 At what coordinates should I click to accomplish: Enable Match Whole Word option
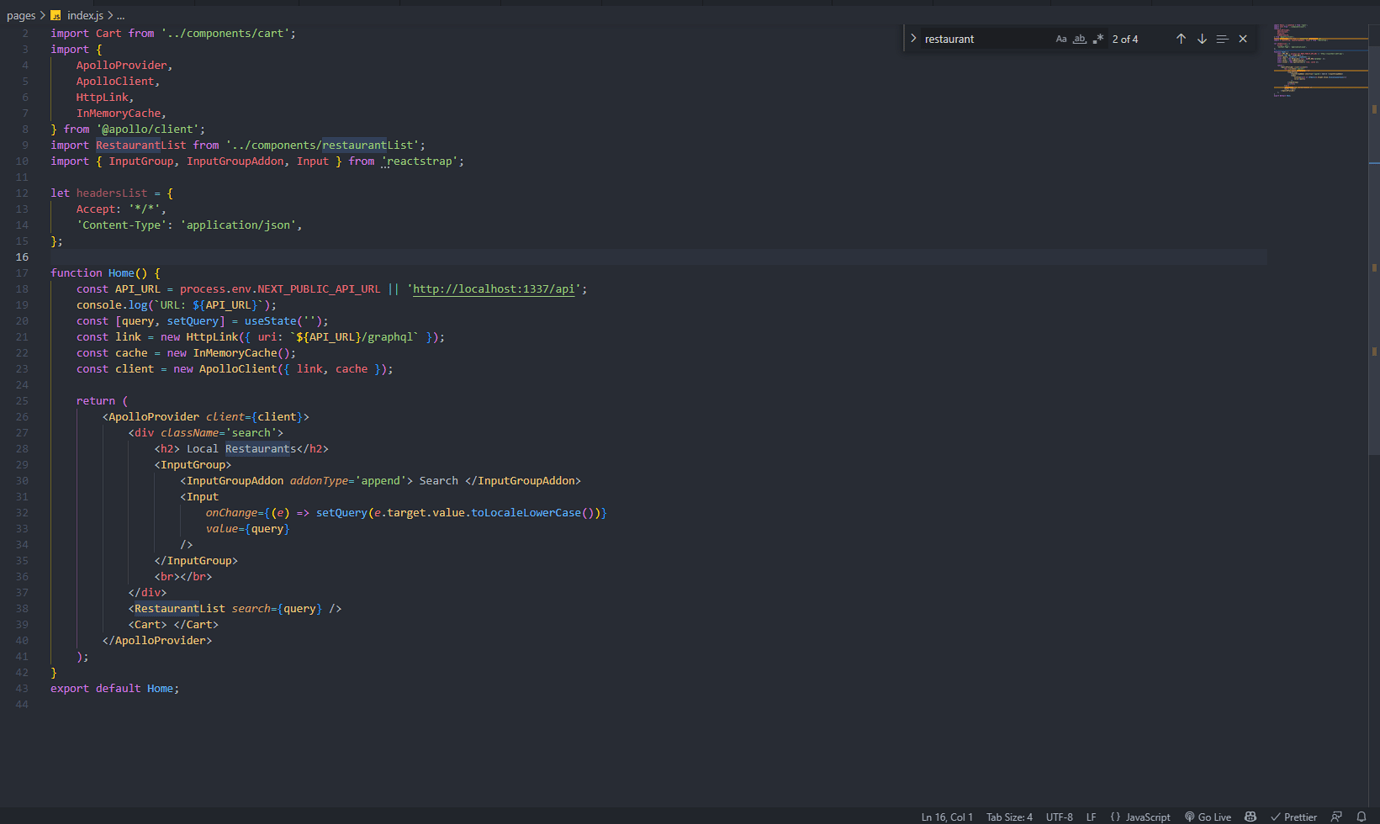[1079, 39]
